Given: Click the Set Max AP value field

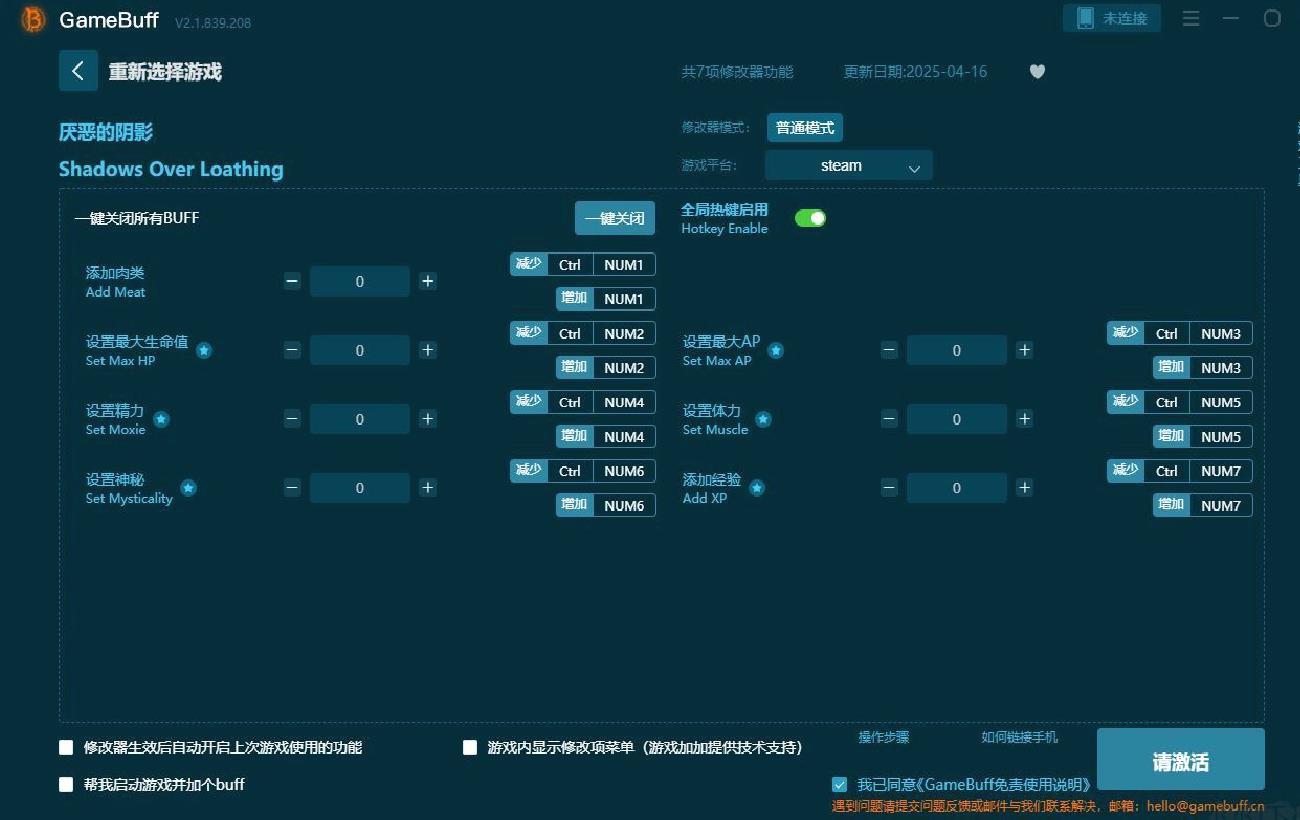Looking at the screenshot, I should click(957, 351).
